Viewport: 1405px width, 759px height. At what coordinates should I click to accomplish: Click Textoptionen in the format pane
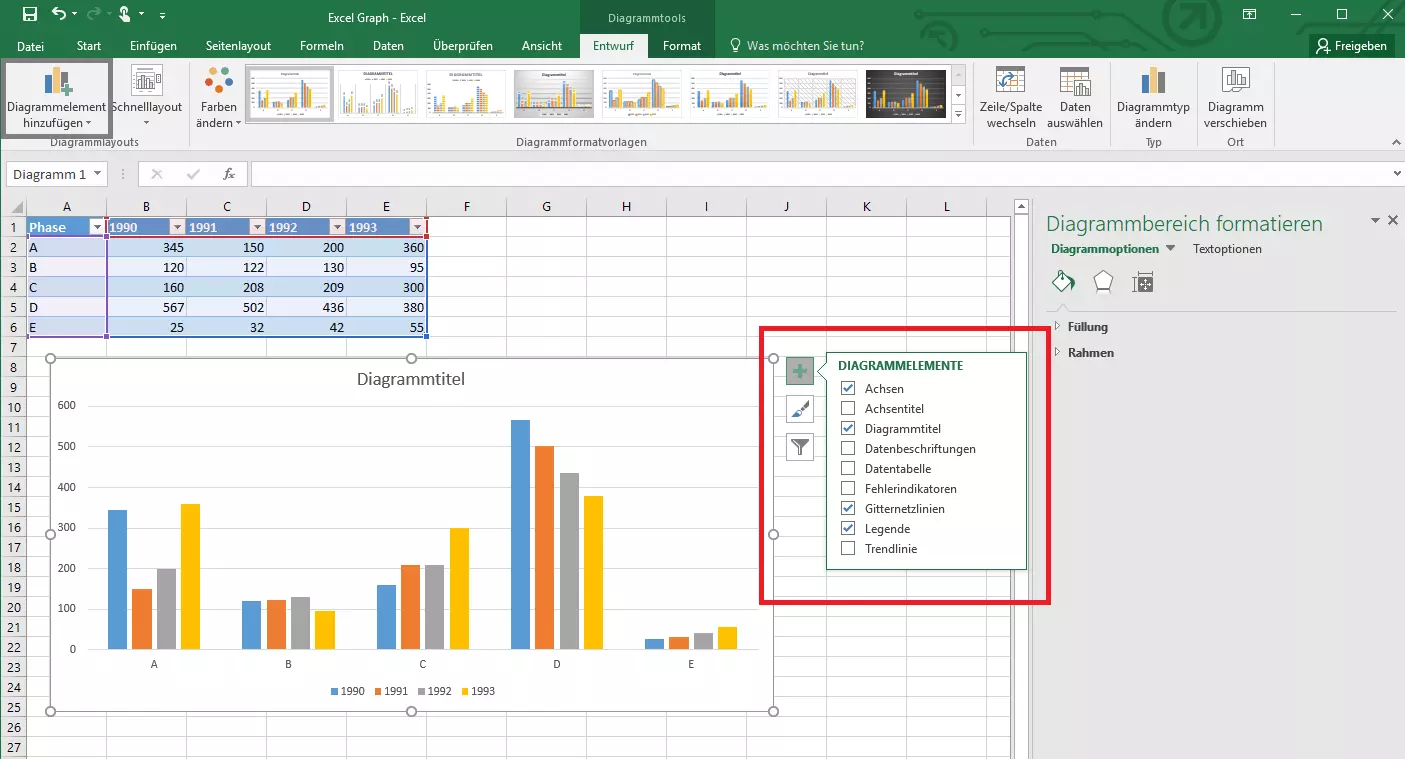[1227, 249]
